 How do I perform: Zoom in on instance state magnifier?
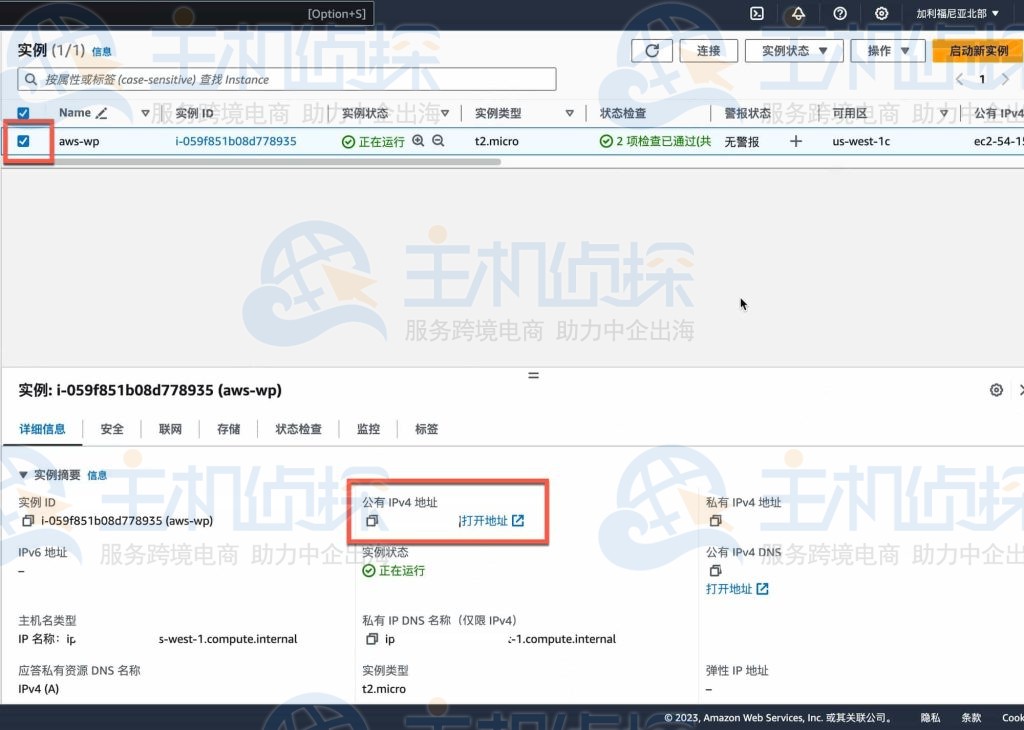(419, 141)
